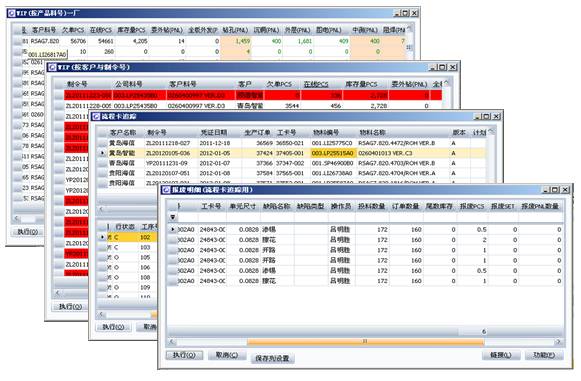Viewport: 581px width, 381px height.
Task: Select the row indicator of 黄岛智能 in 流程卡追踪
Action: pos(102,153)
